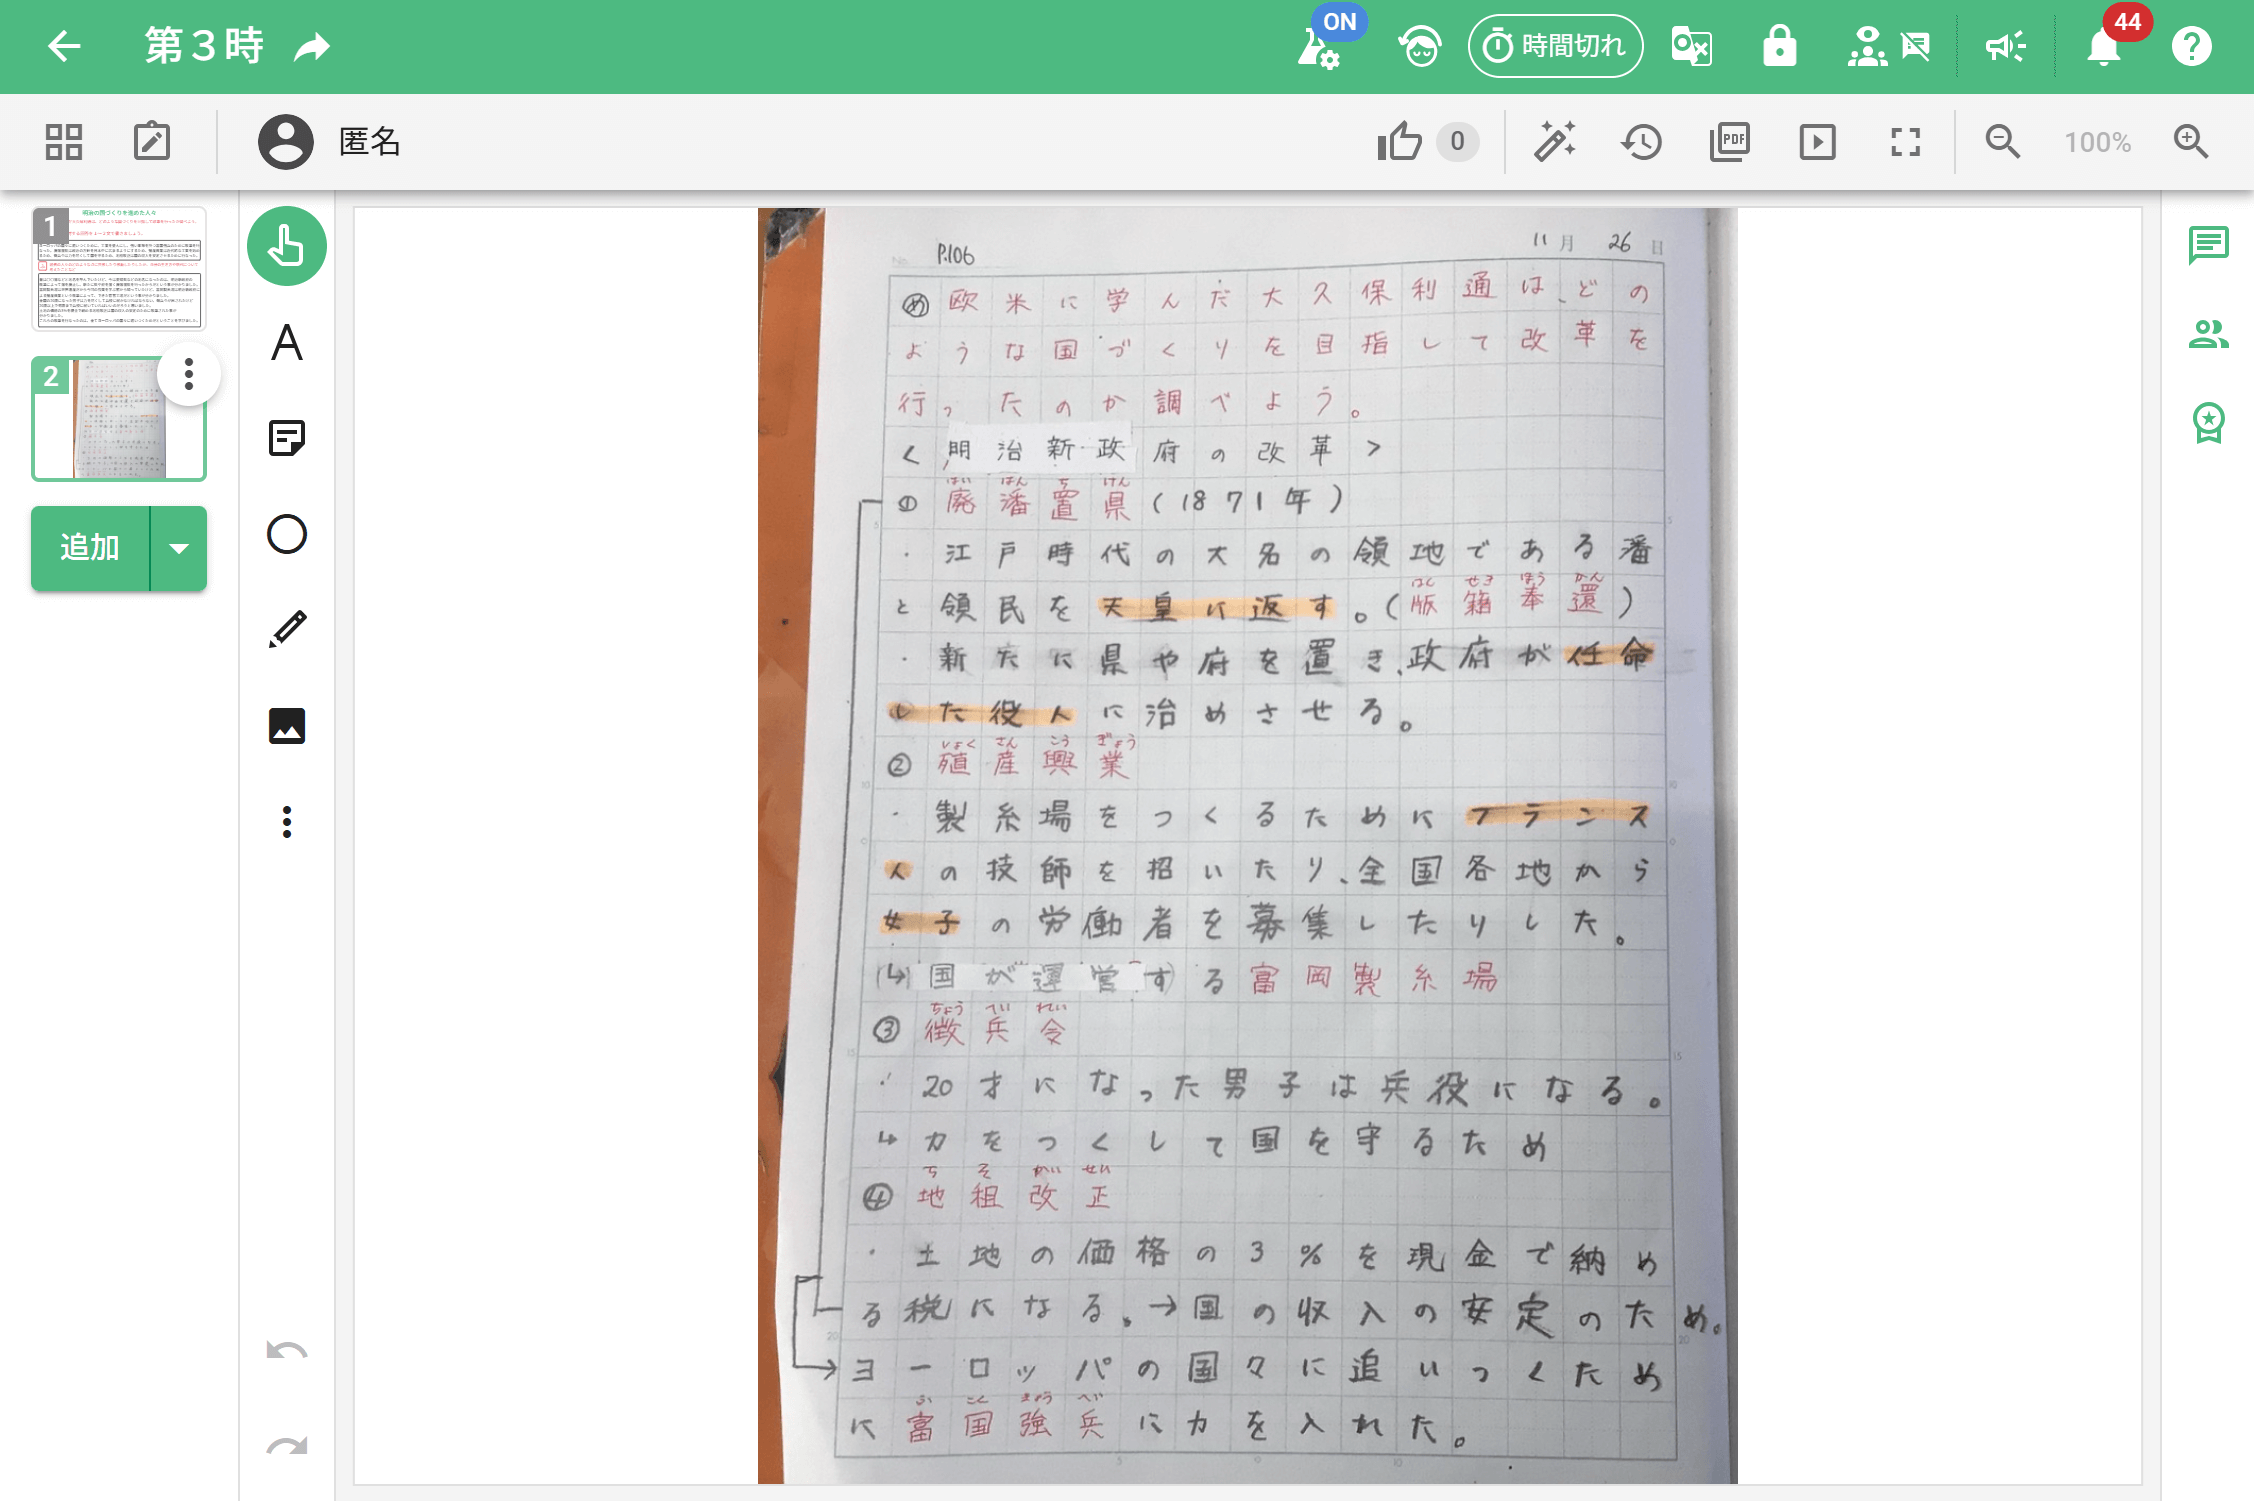The image size is (2254, 1501).
Task: Select the pen drawing tool
Action: 287,629
